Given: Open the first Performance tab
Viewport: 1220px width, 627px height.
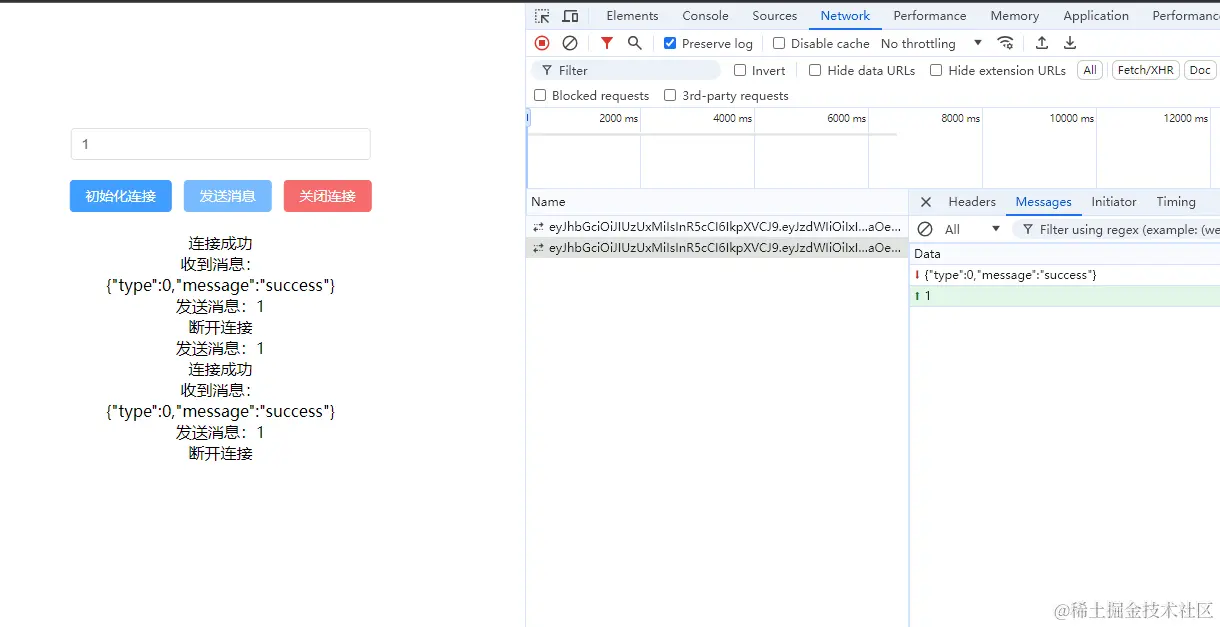Looking at the screenshot, I should pos(930,16).
